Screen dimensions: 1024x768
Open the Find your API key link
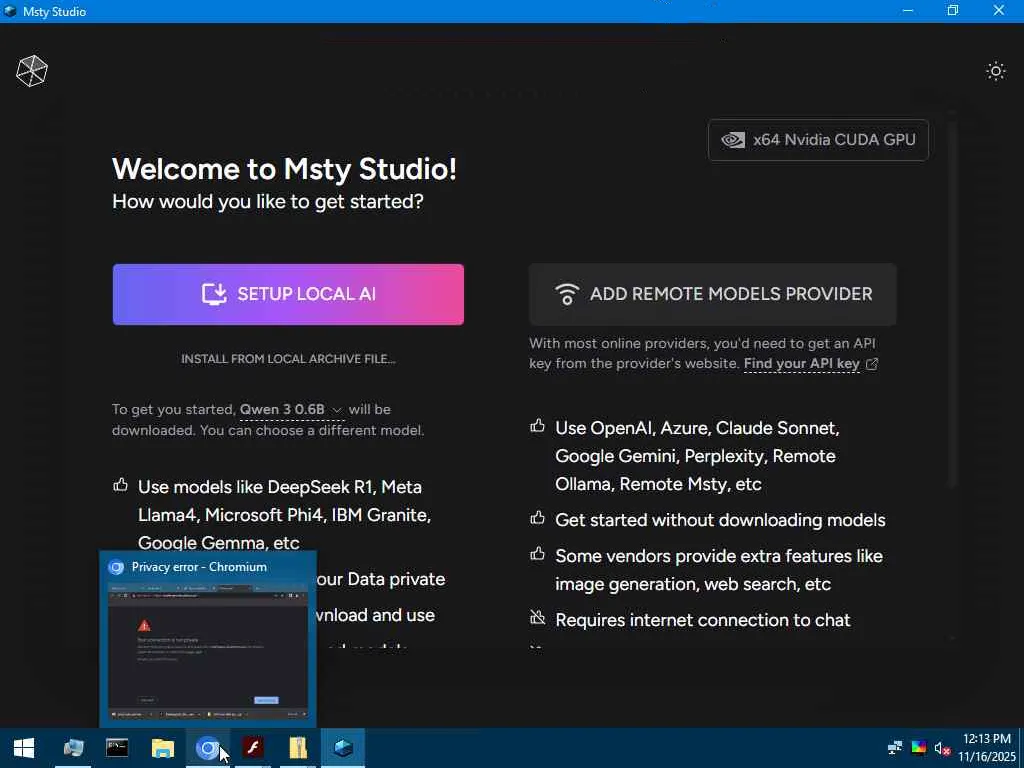(801, 364)
